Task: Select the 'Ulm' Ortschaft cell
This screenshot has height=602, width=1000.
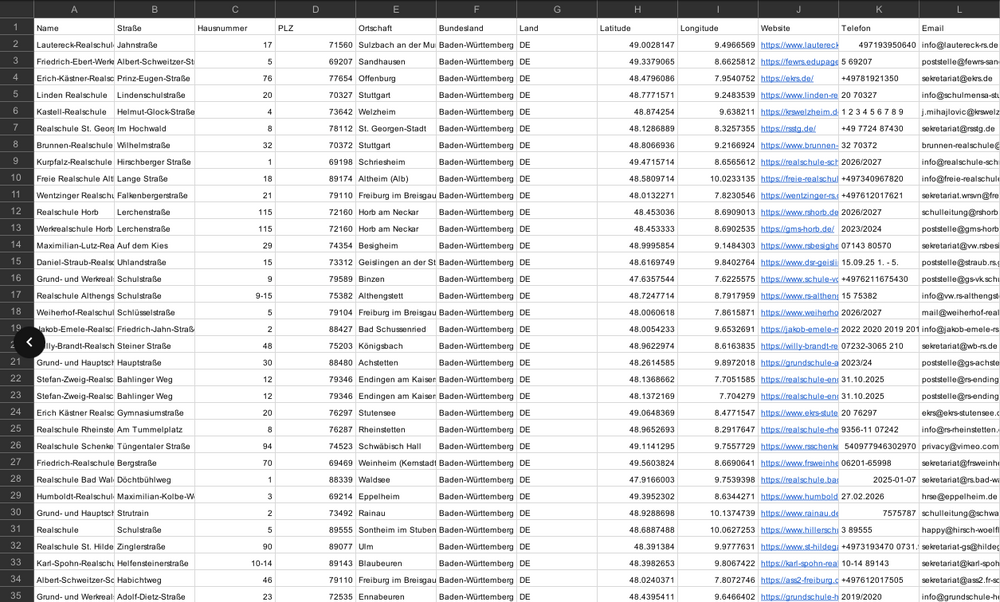Action: coord(396,547)
